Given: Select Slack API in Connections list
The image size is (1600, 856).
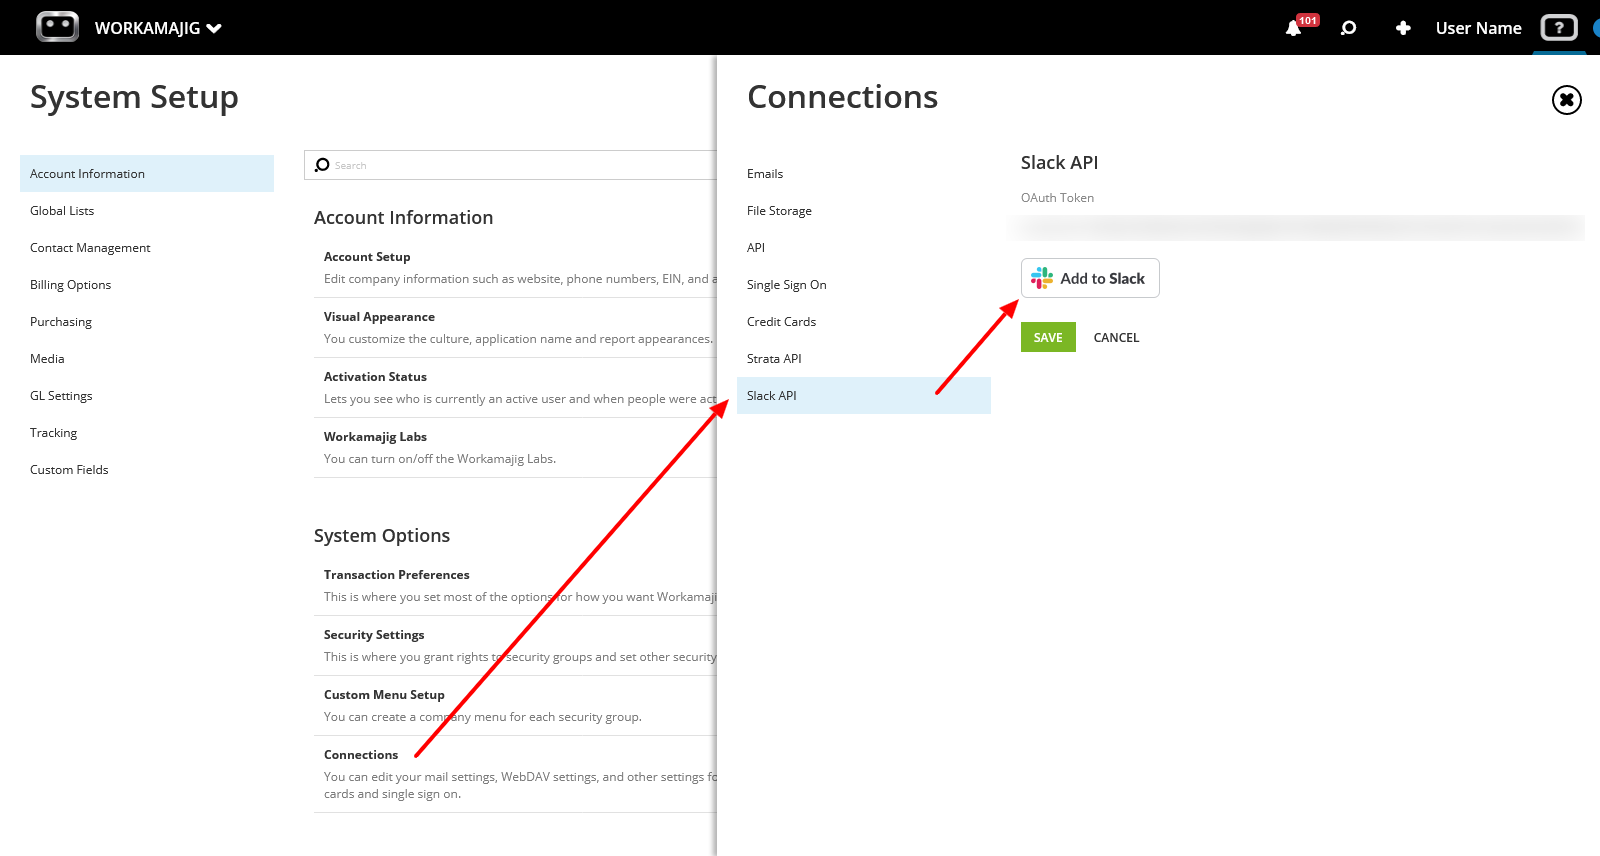Looking at the screenshot, I should [864, 396].
